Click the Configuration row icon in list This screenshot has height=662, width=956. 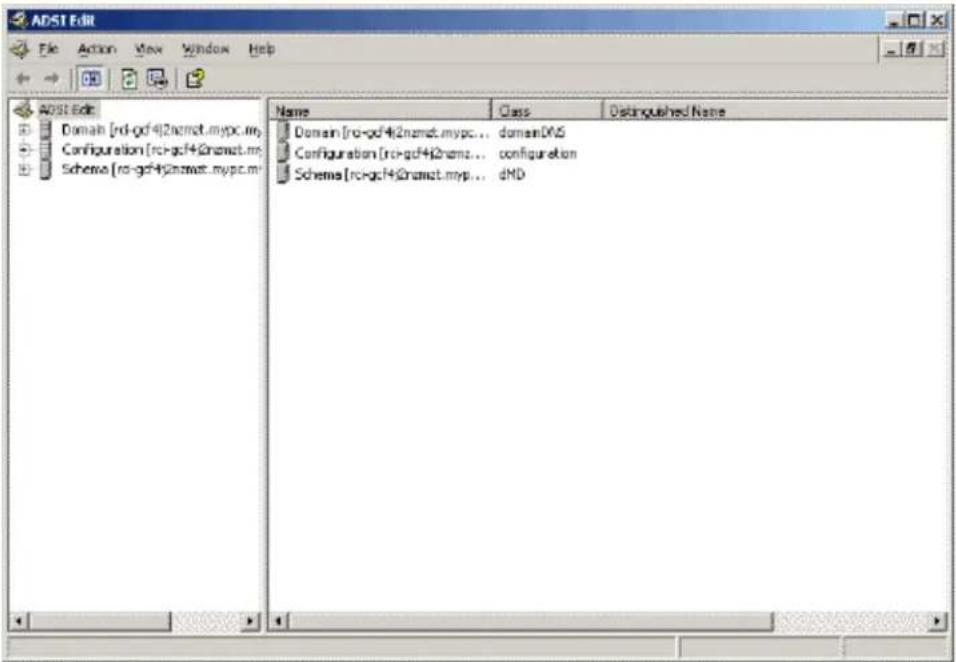click(x=282, y=153)
